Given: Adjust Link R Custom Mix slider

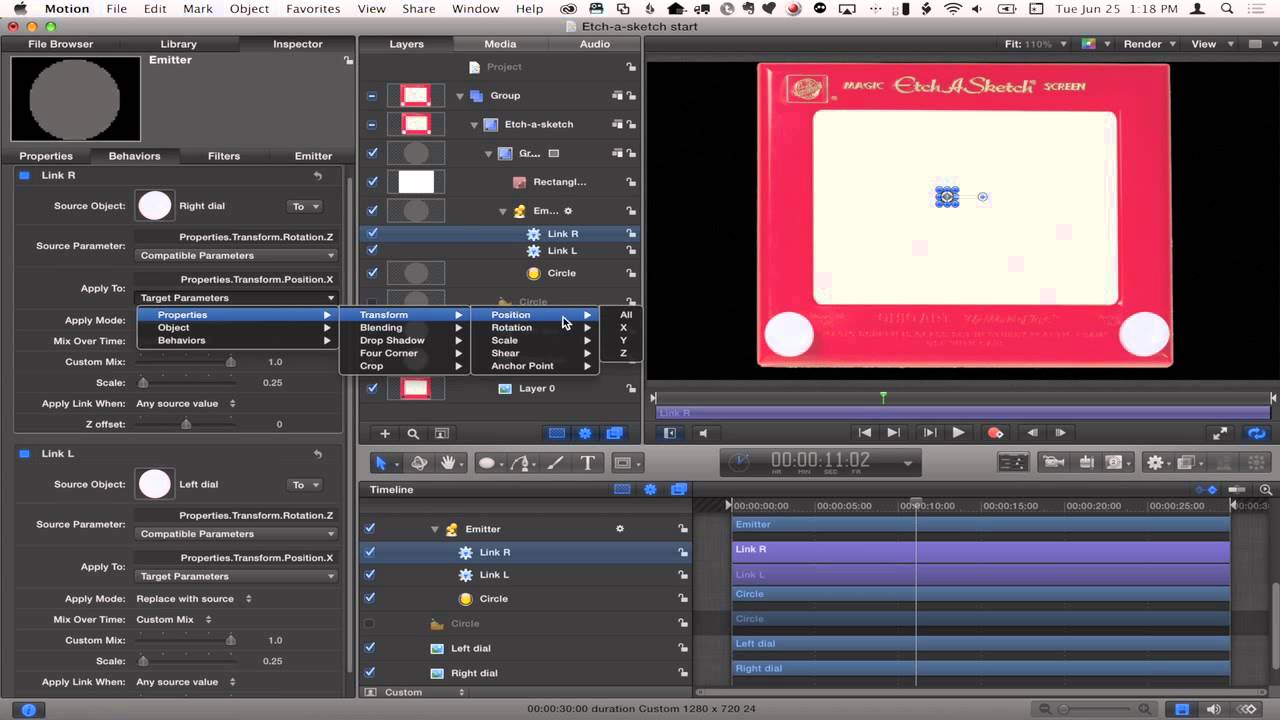Looking at the screenshot, I should click(x=231, y=362).
